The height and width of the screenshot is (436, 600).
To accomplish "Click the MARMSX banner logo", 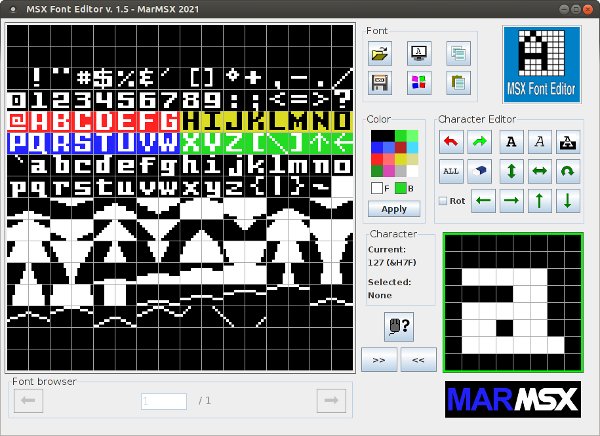I will tap(513, 399).
